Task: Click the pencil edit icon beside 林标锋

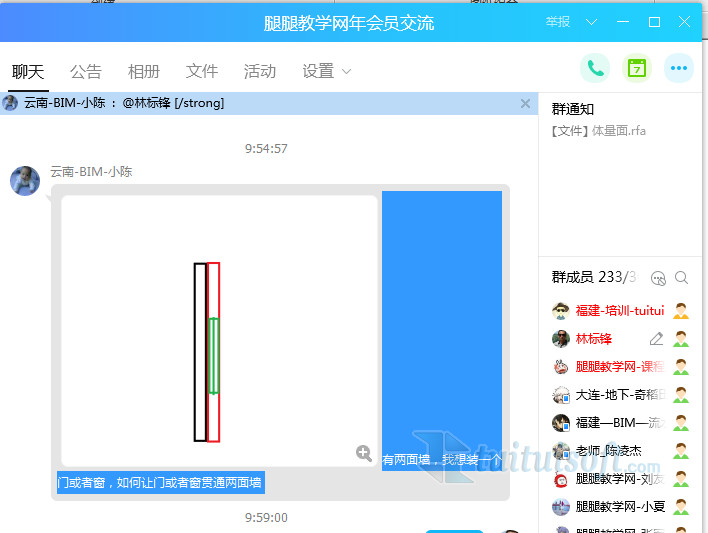Action: pyautogui.click(x=656, y=339)
